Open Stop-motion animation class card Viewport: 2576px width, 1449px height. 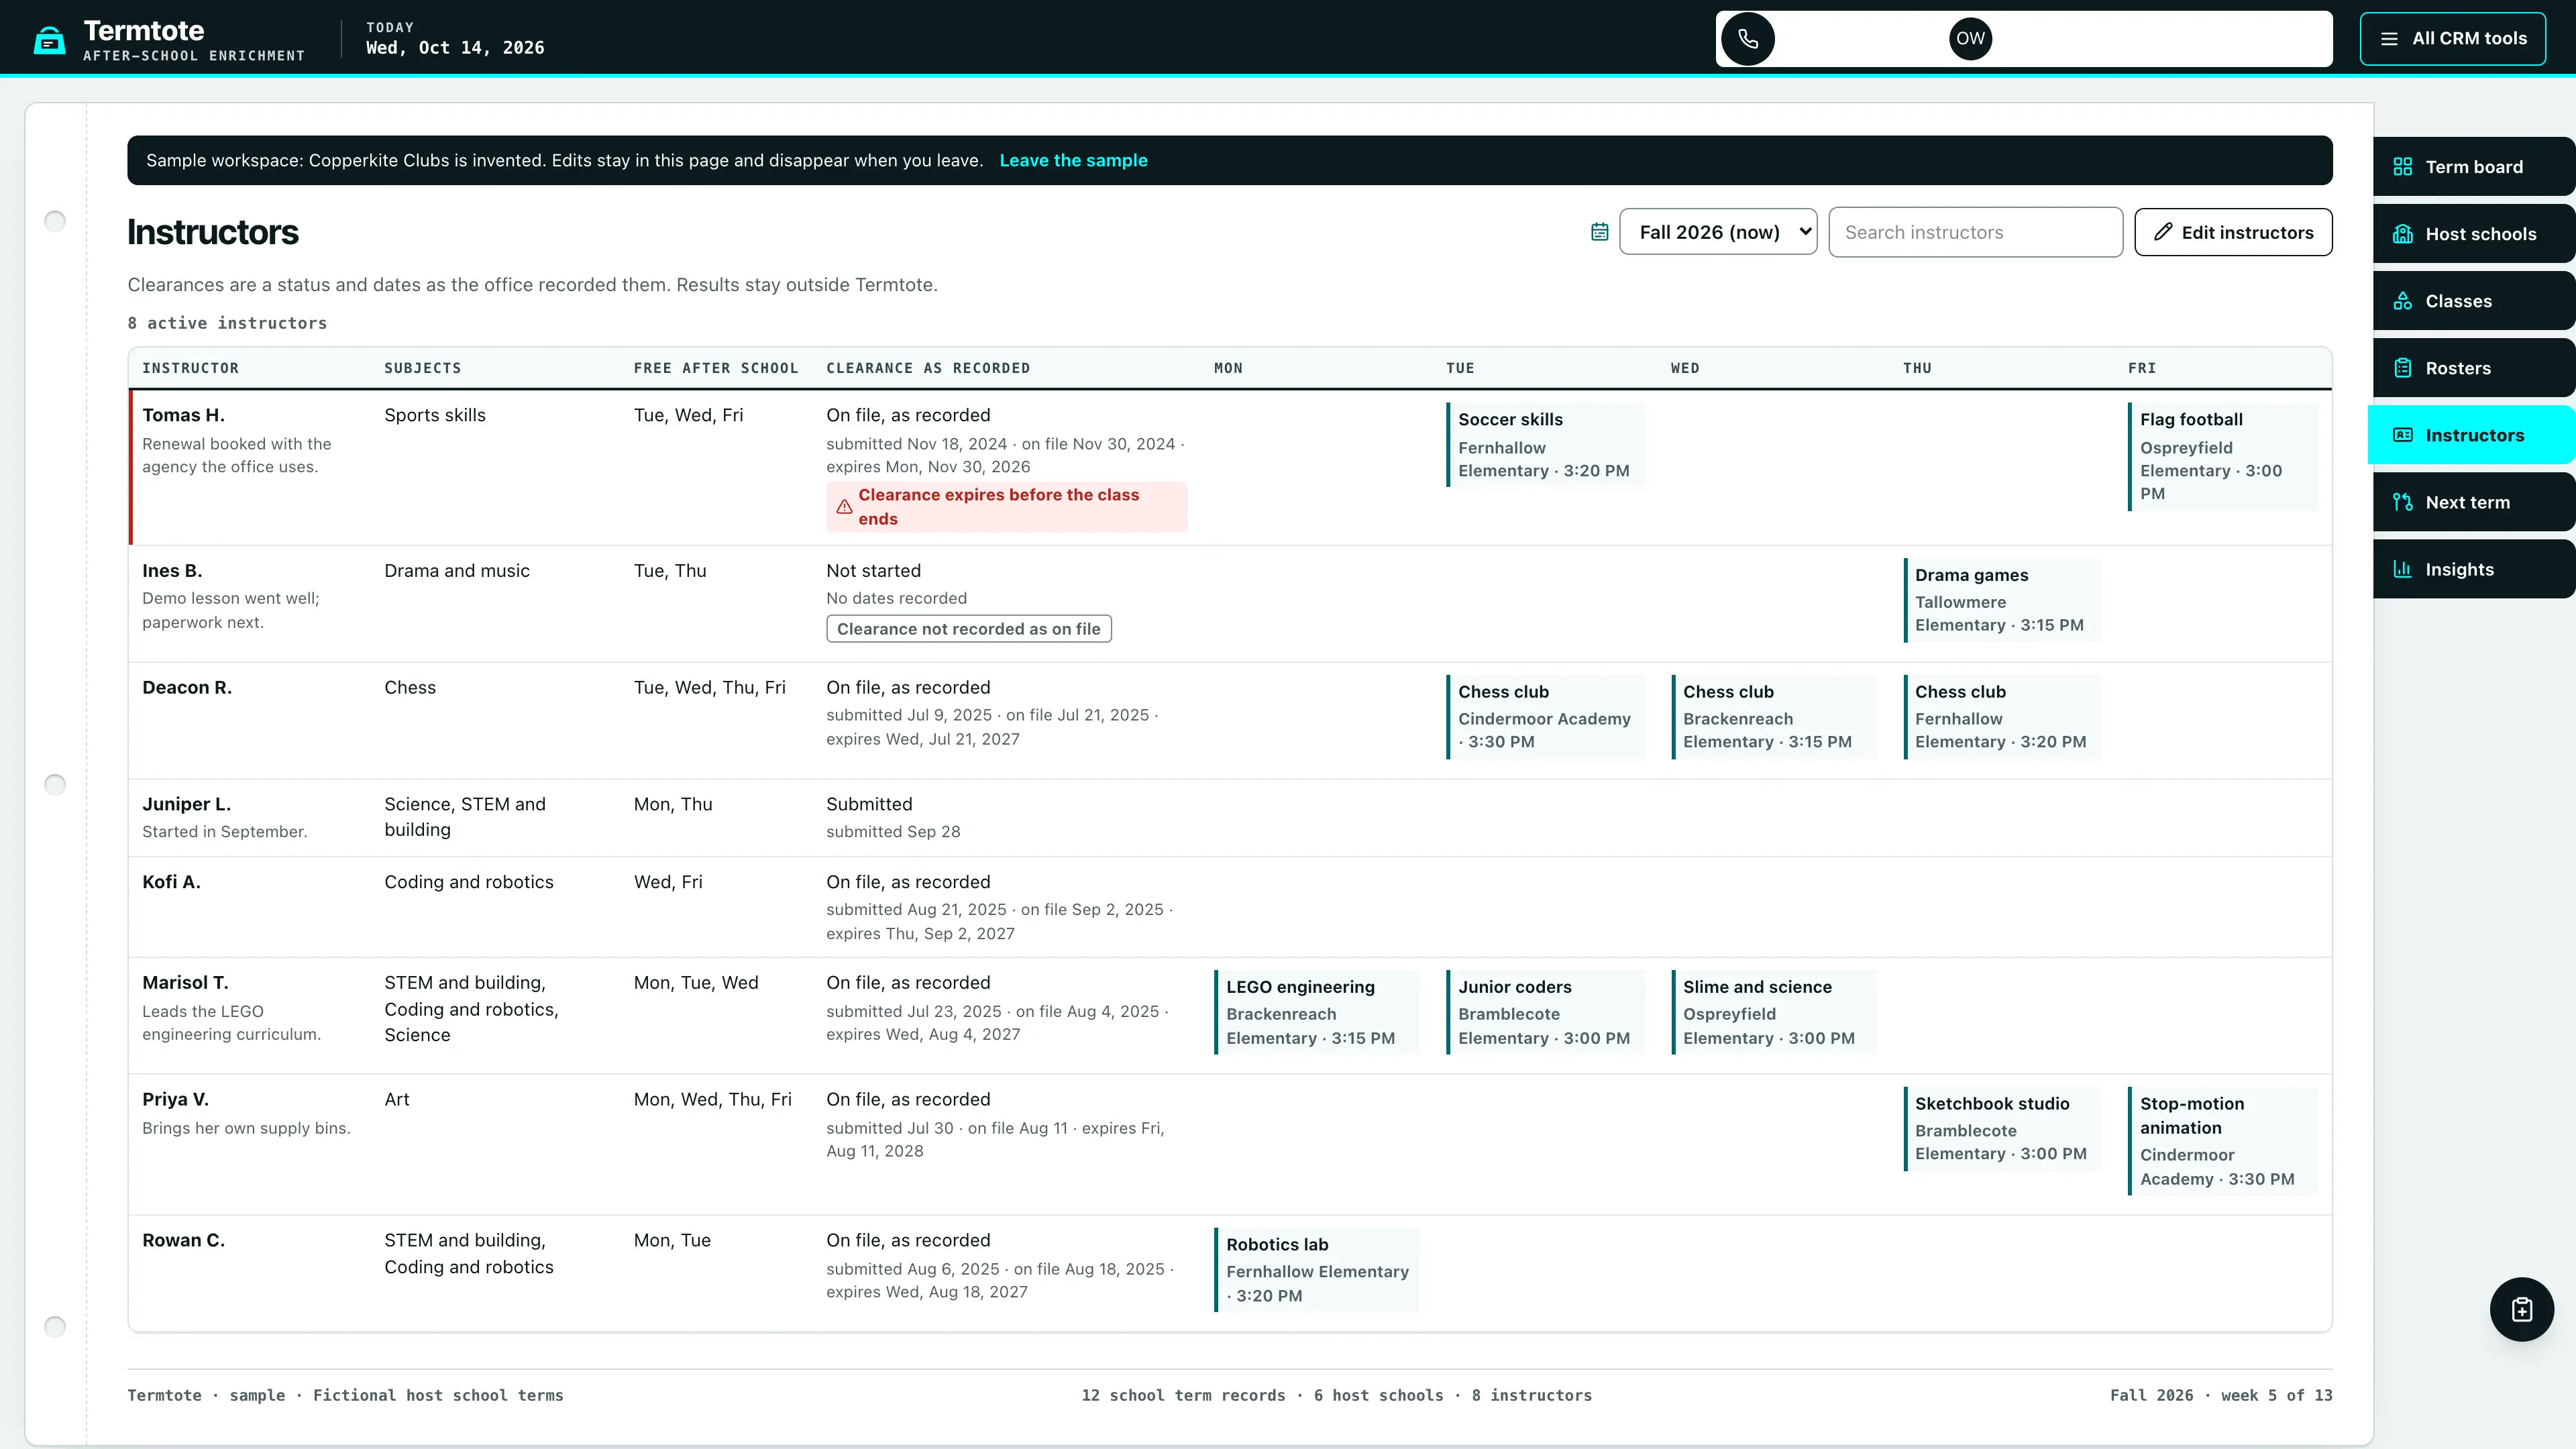click(x=2222, y=1141)
